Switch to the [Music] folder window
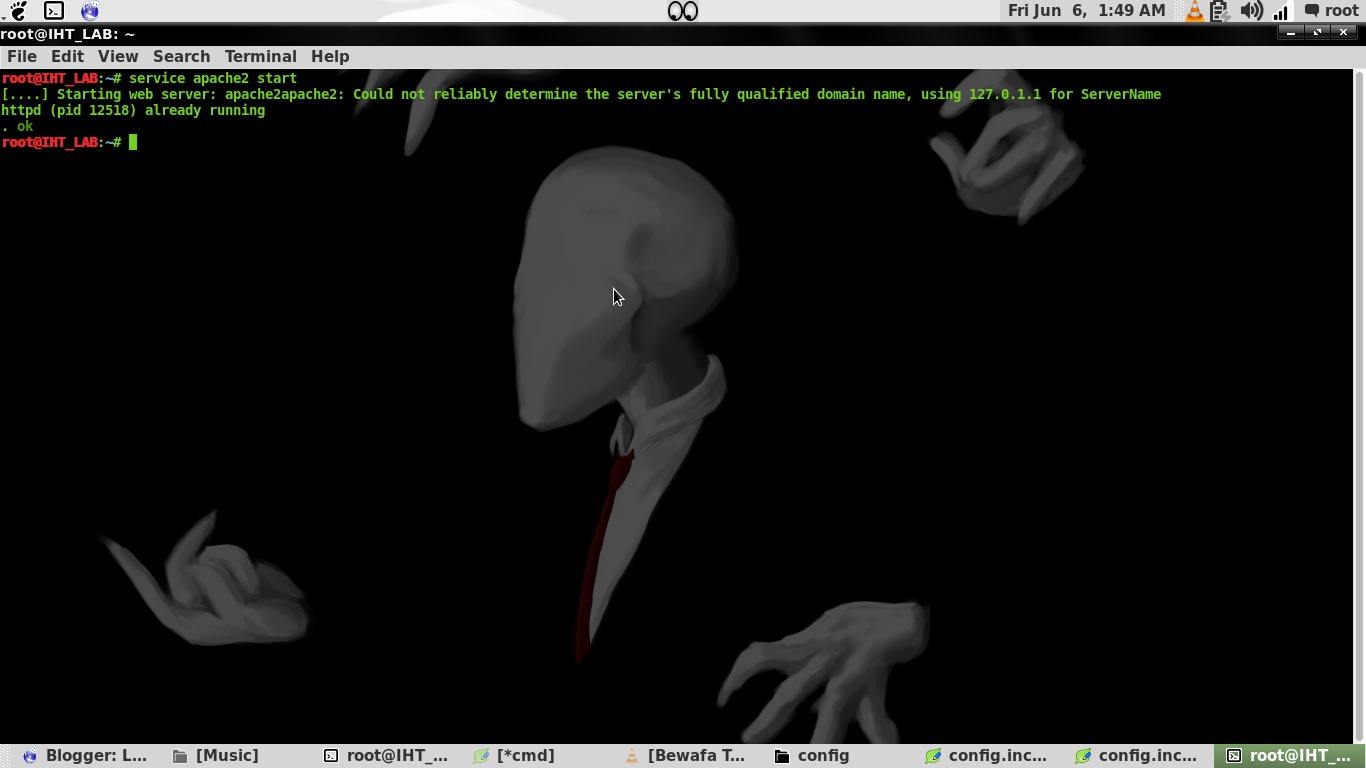This screenshot has width=1366, height=768. [236, 756]
